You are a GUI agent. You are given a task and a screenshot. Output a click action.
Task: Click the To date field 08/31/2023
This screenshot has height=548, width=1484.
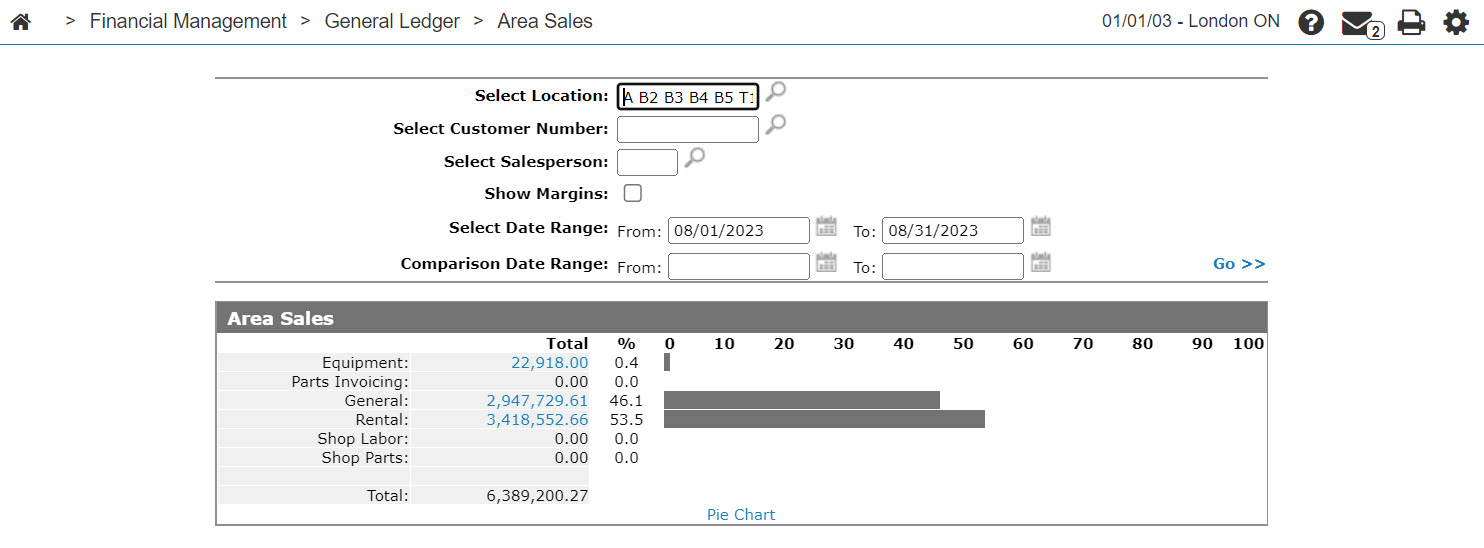[953, 231]
